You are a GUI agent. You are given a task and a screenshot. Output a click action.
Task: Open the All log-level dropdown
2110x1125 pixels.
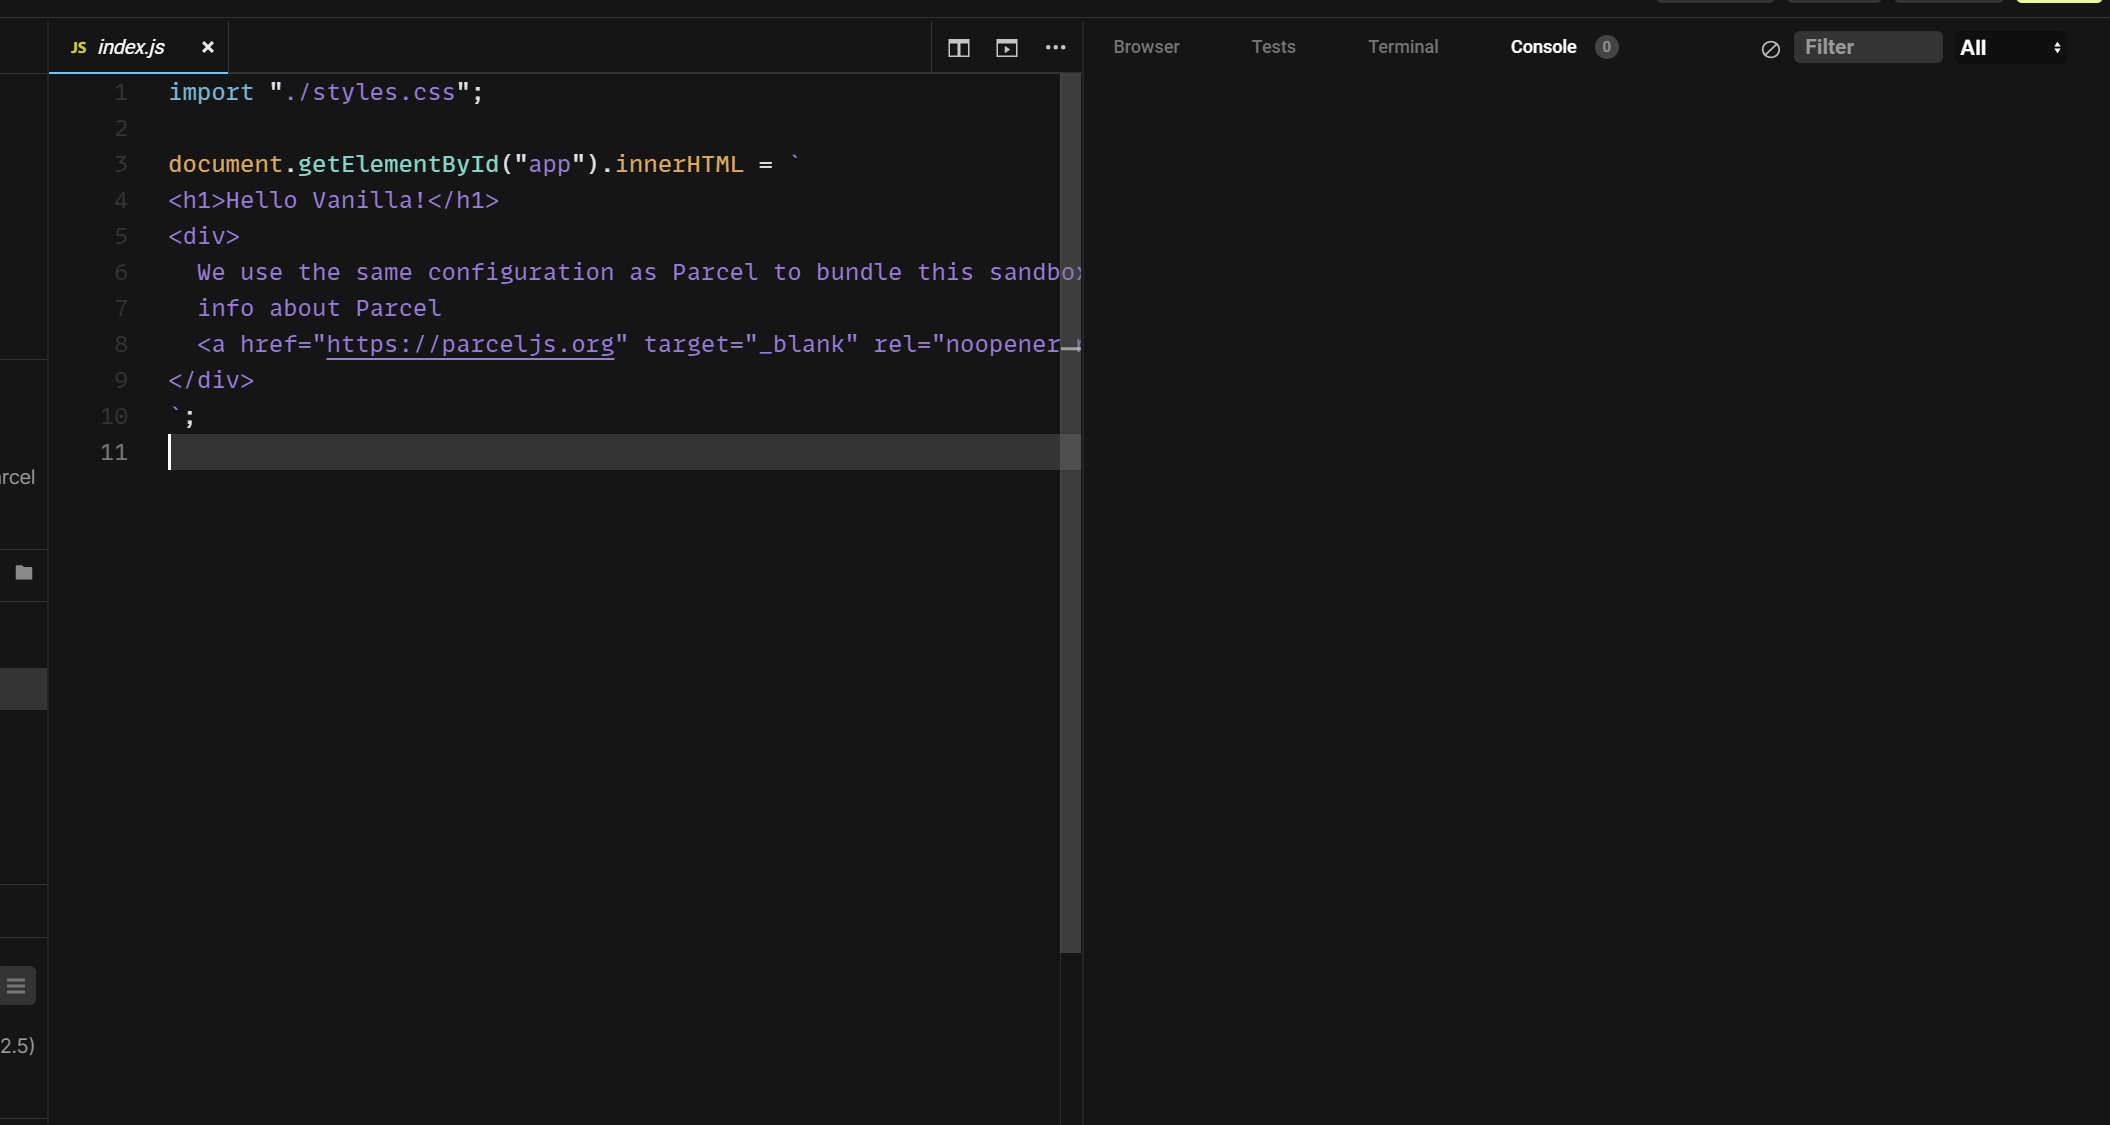[x=2010, y=48]
